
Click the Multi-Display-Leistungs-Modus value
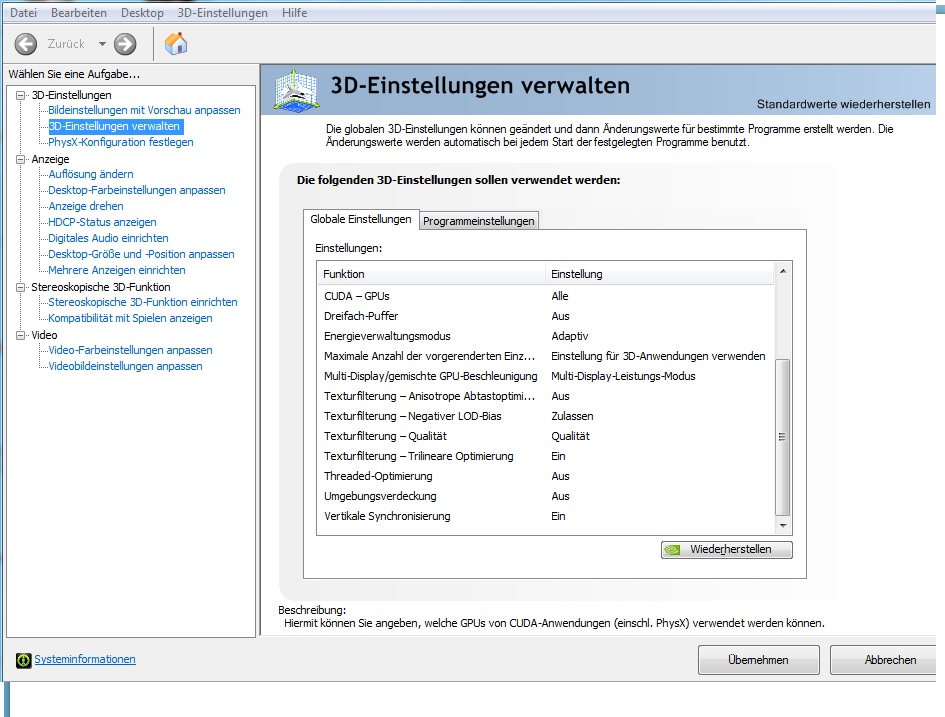(x=623, y=376)
